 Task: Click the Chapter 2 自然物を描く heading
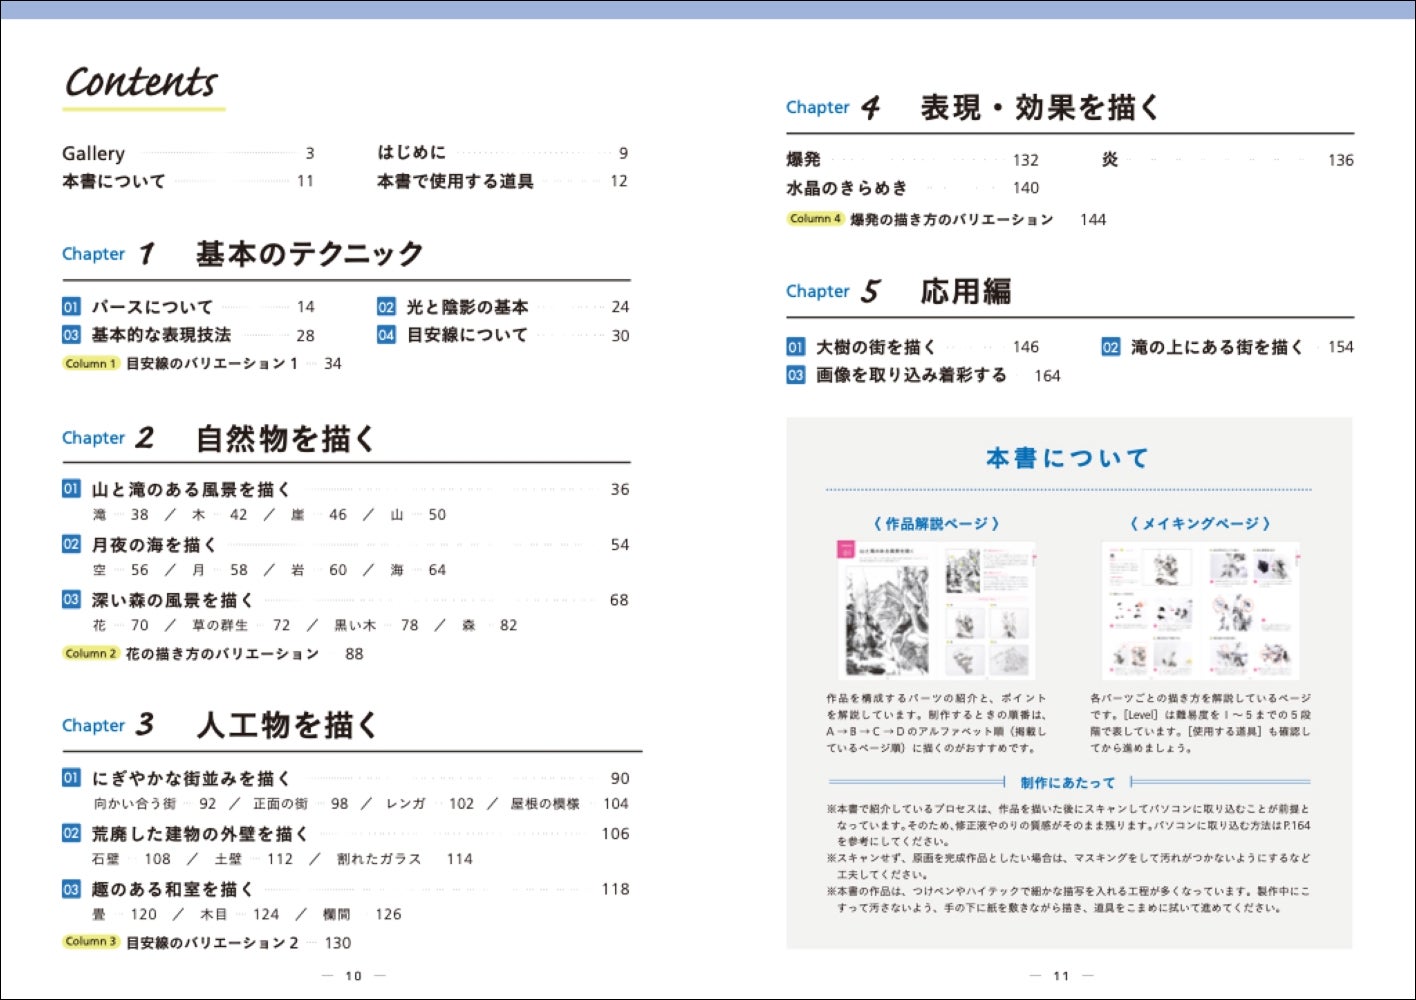(x=219, y=438)
